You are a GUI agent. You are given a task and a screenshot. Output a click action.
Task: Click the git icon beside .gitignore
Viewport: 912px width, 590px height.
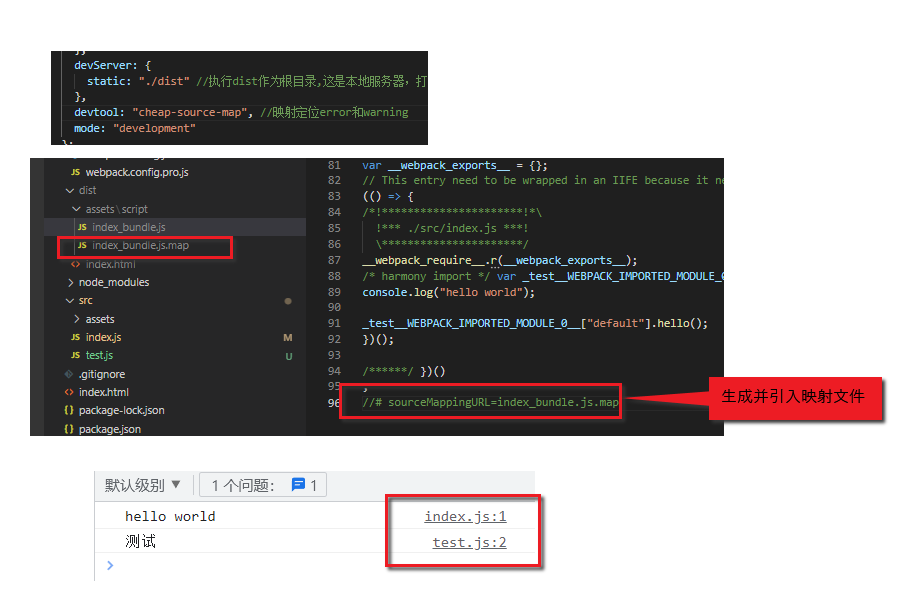pos(69,374)
